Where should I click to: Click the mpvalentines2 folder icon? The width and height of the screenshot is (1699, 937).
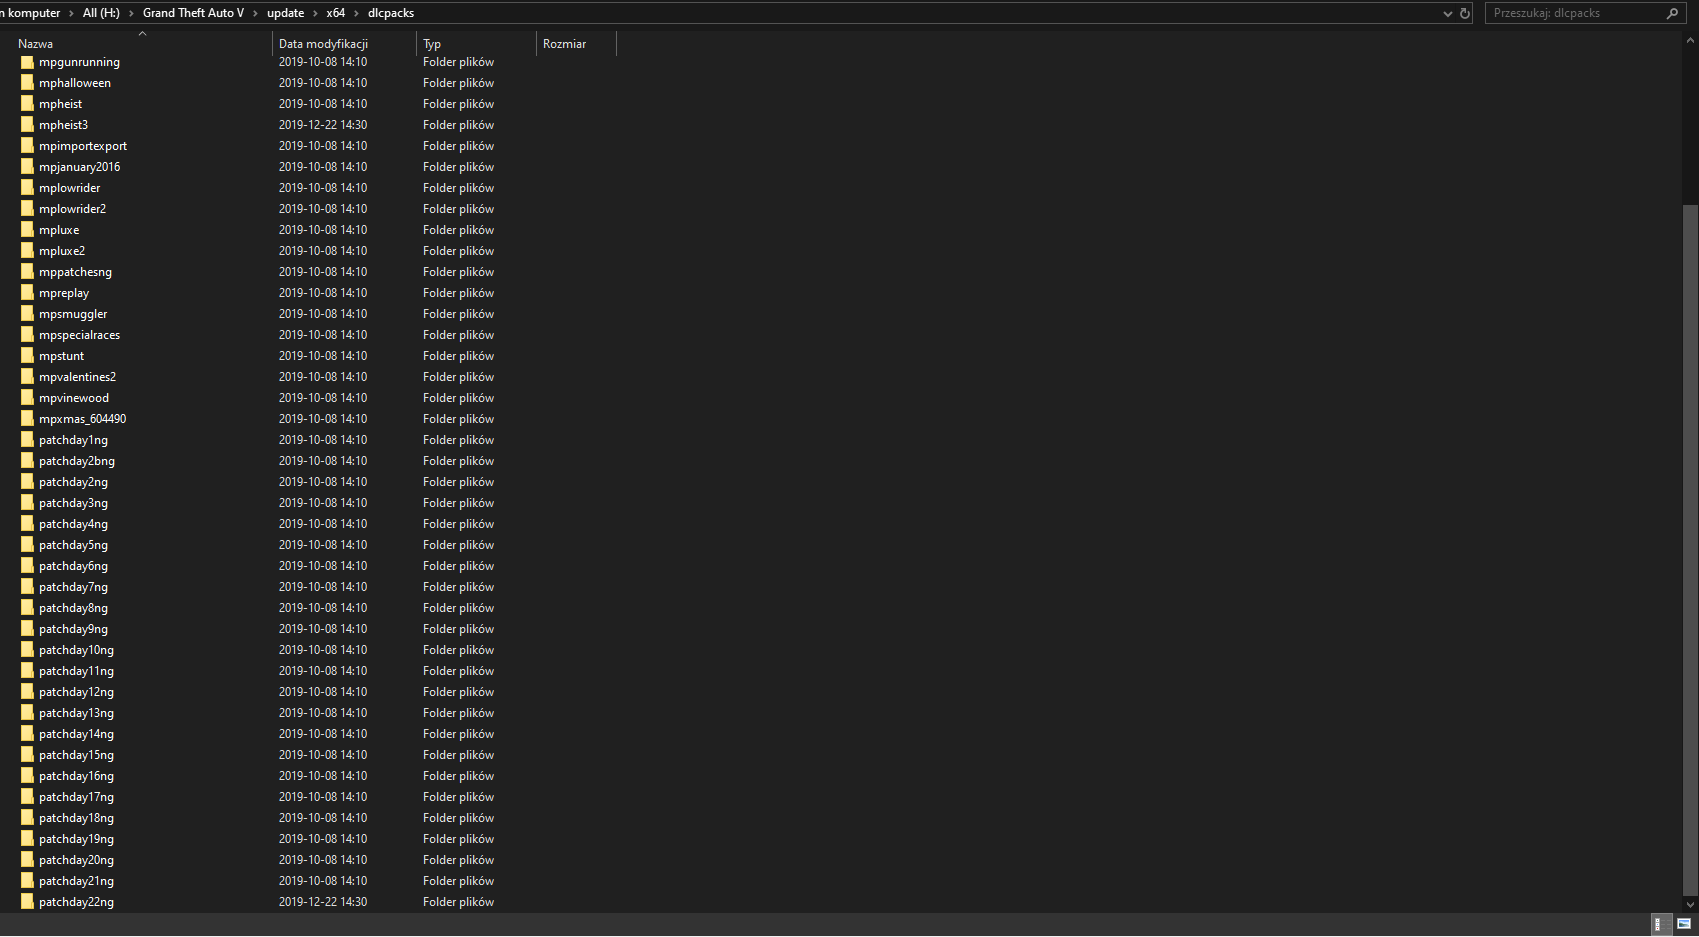point(27,377)
